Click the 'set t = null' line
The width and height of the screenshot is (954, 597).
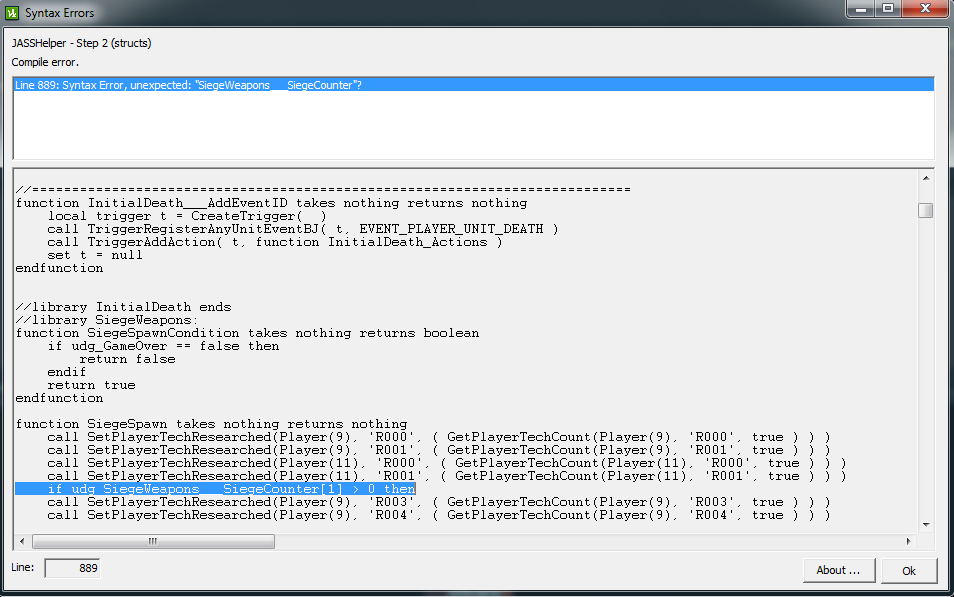pos(95,255)
